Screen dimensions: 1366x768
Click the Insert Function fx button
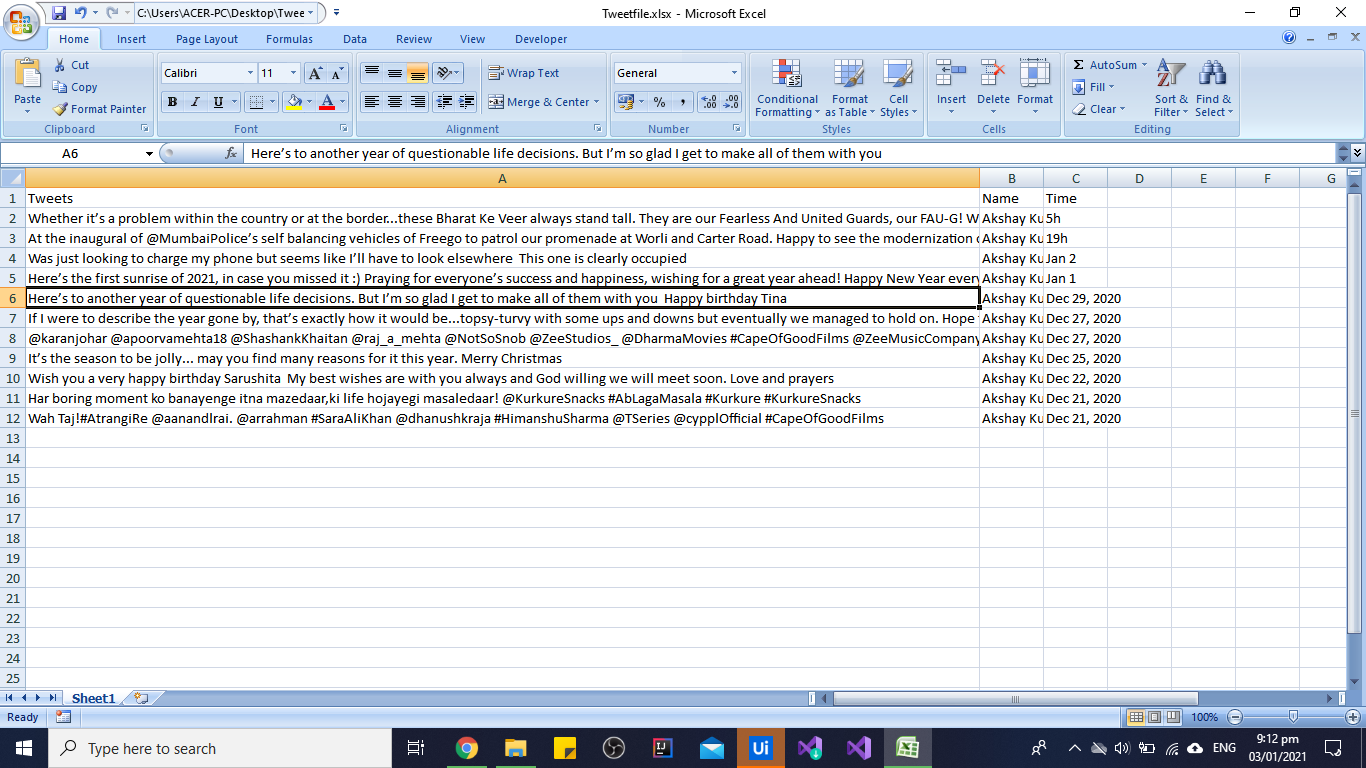(231, 153)
